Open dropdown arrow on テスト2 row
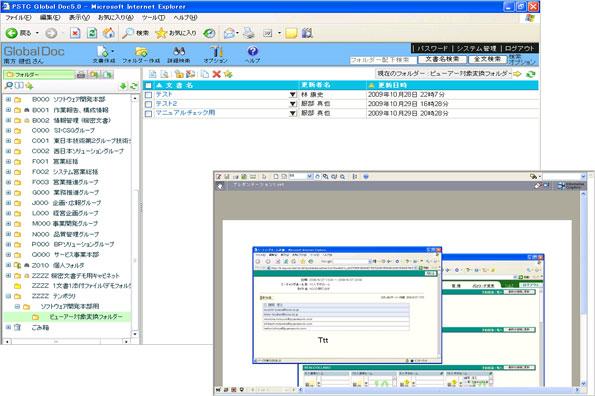The height and width of the screenshot is (396, 595). [x=293, y=104]
